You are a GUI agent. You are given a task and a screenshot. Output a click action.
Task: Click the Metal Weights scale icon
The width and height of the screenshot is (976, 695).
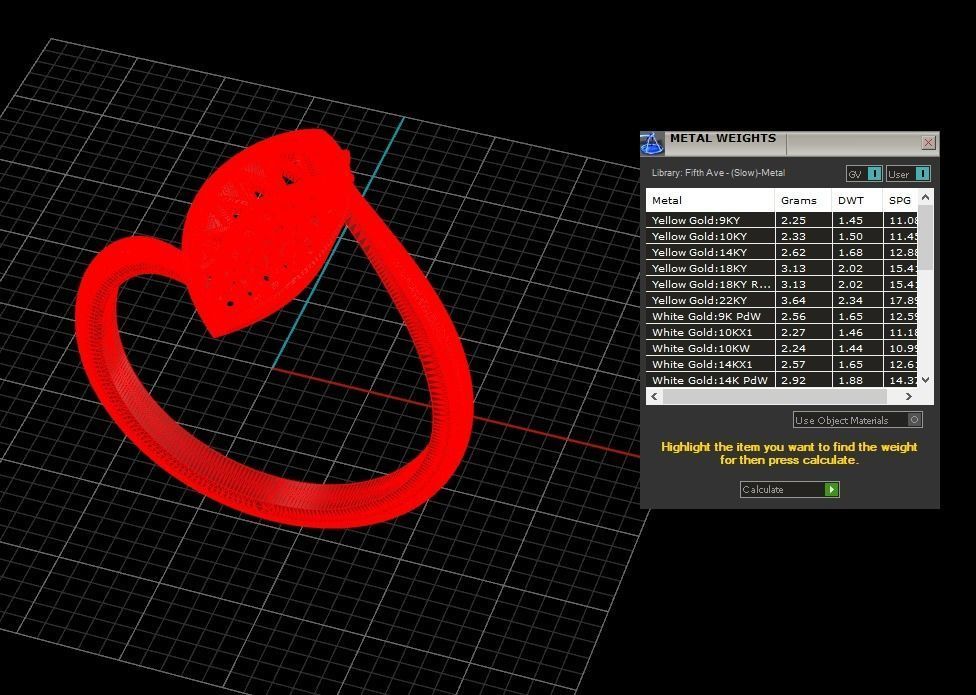[652, 144]
